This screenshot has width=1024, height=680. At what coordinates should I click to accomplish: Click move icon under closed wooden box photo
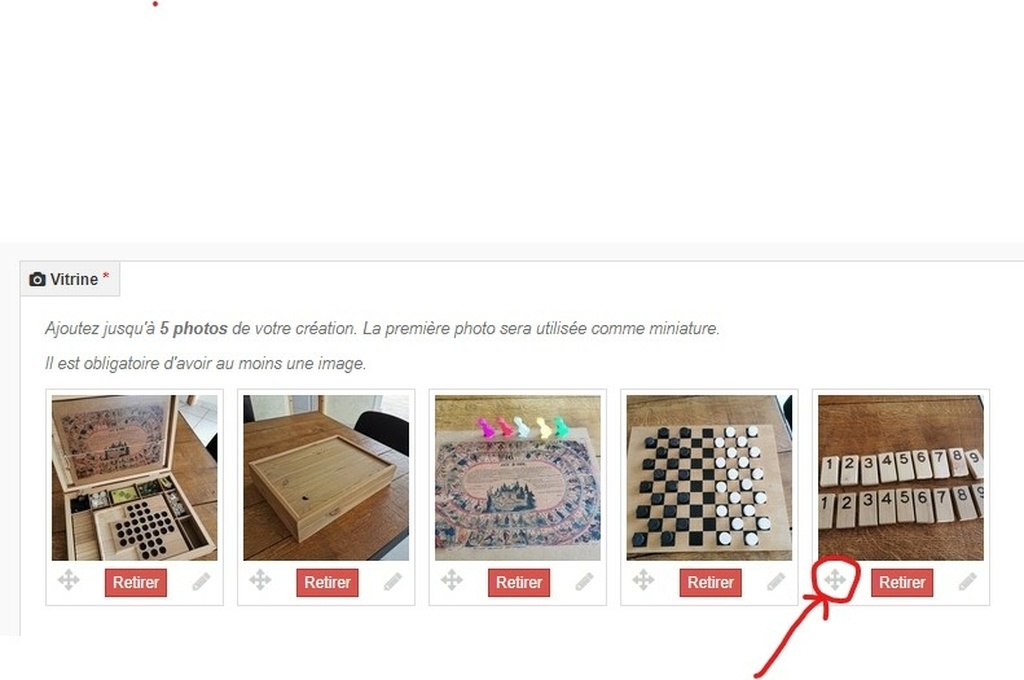[260, 579]
